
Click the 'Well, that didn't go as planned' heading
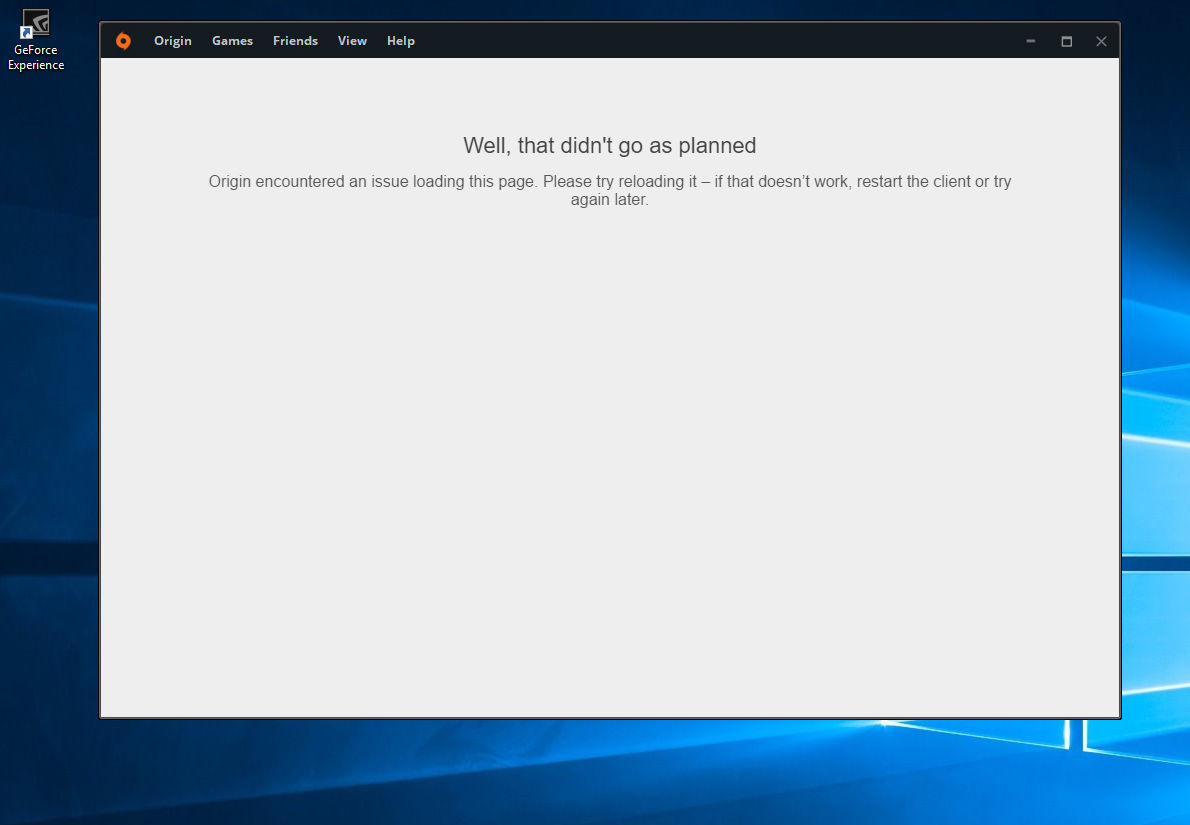pyautogui.click(x=609, y=146)
